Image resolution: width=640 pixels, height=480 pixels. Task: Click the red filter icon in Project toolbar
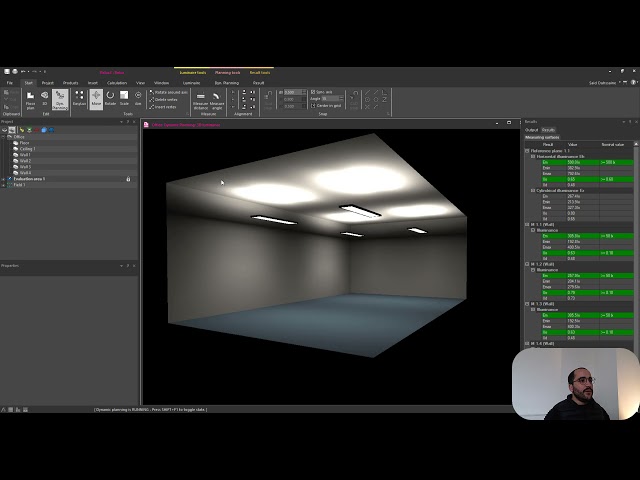(37, 130)
